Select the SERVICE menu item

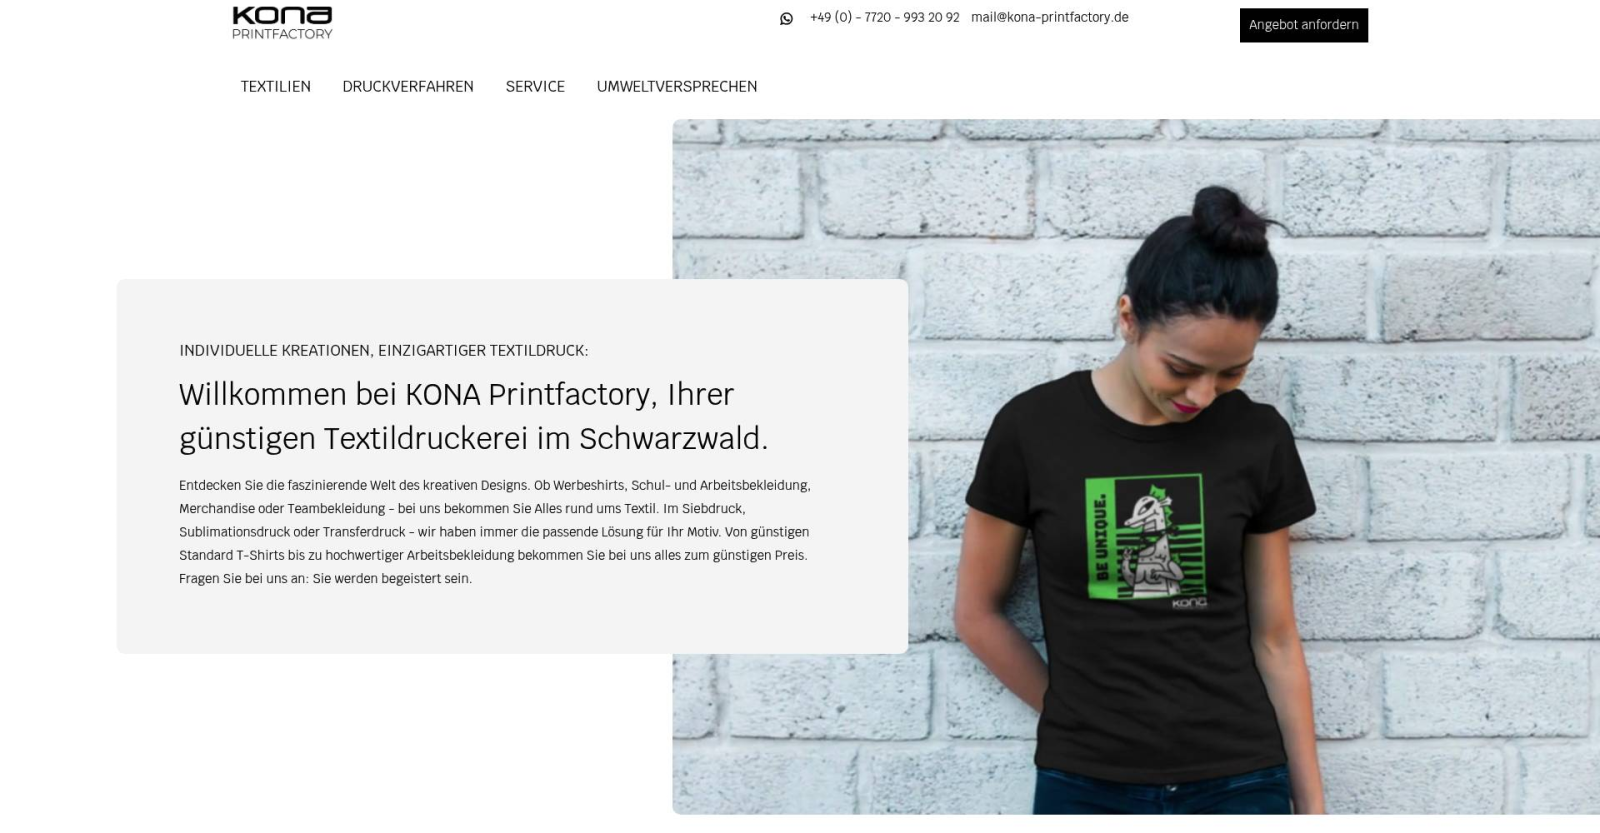click(x=535, y=86)
